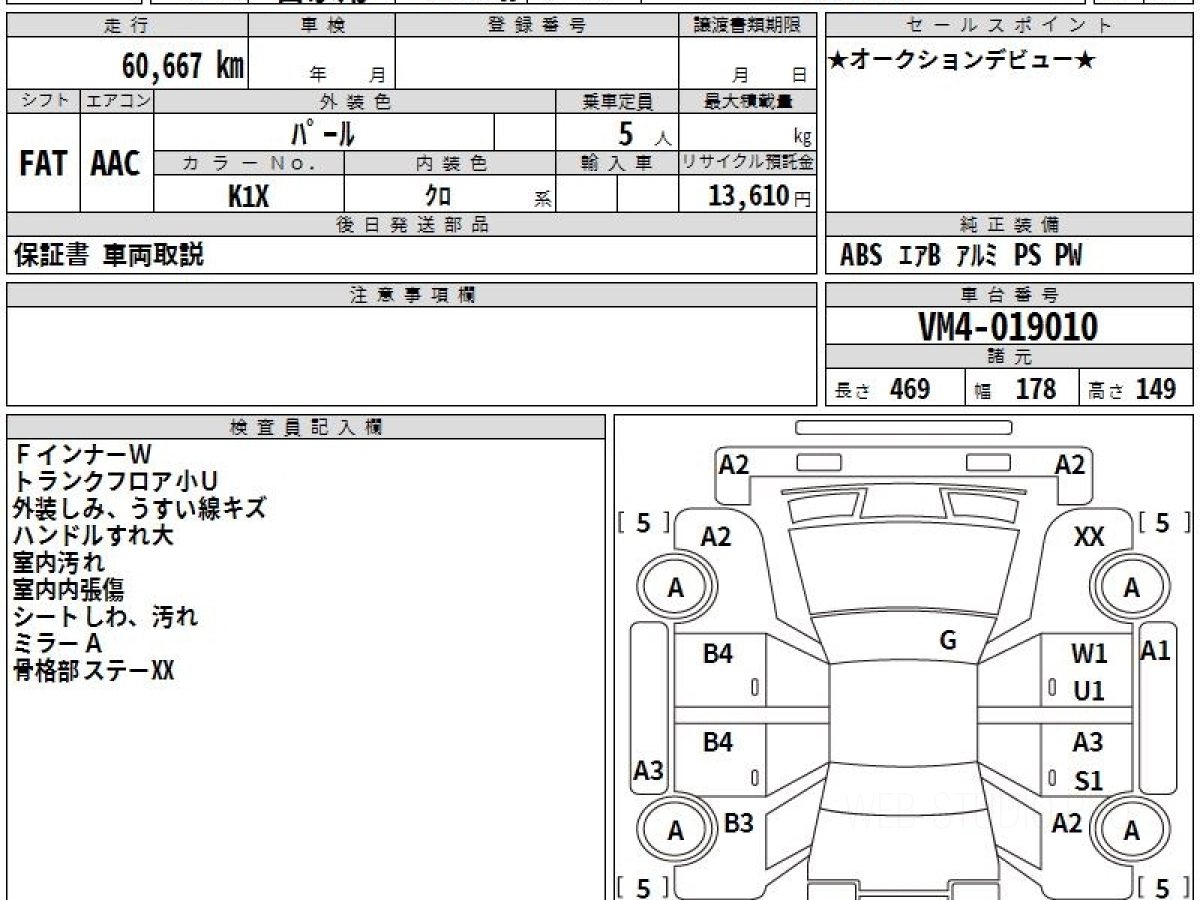Viewport: 1200px width, 900px height.
Task: Click the K1X color code
Action: (x=249, y=196)
